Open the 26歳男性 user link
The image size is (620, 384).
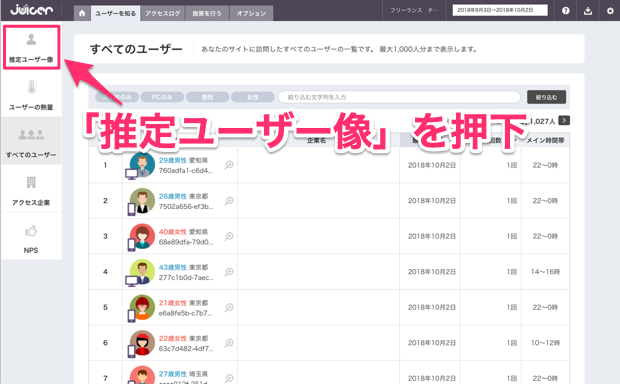coord(173,196)
